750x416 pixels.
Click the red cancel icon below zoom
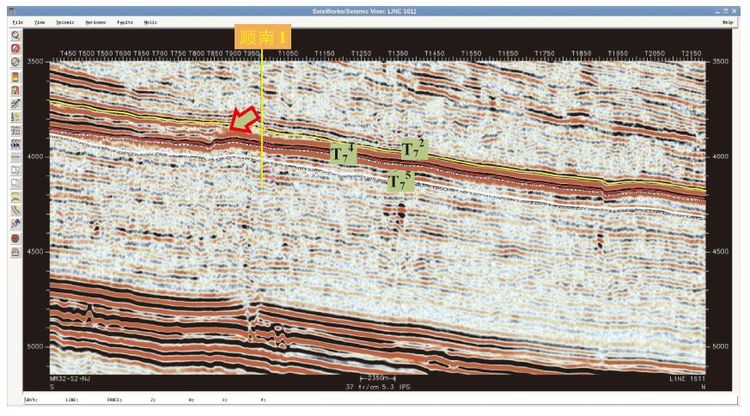tap(16, 48)
